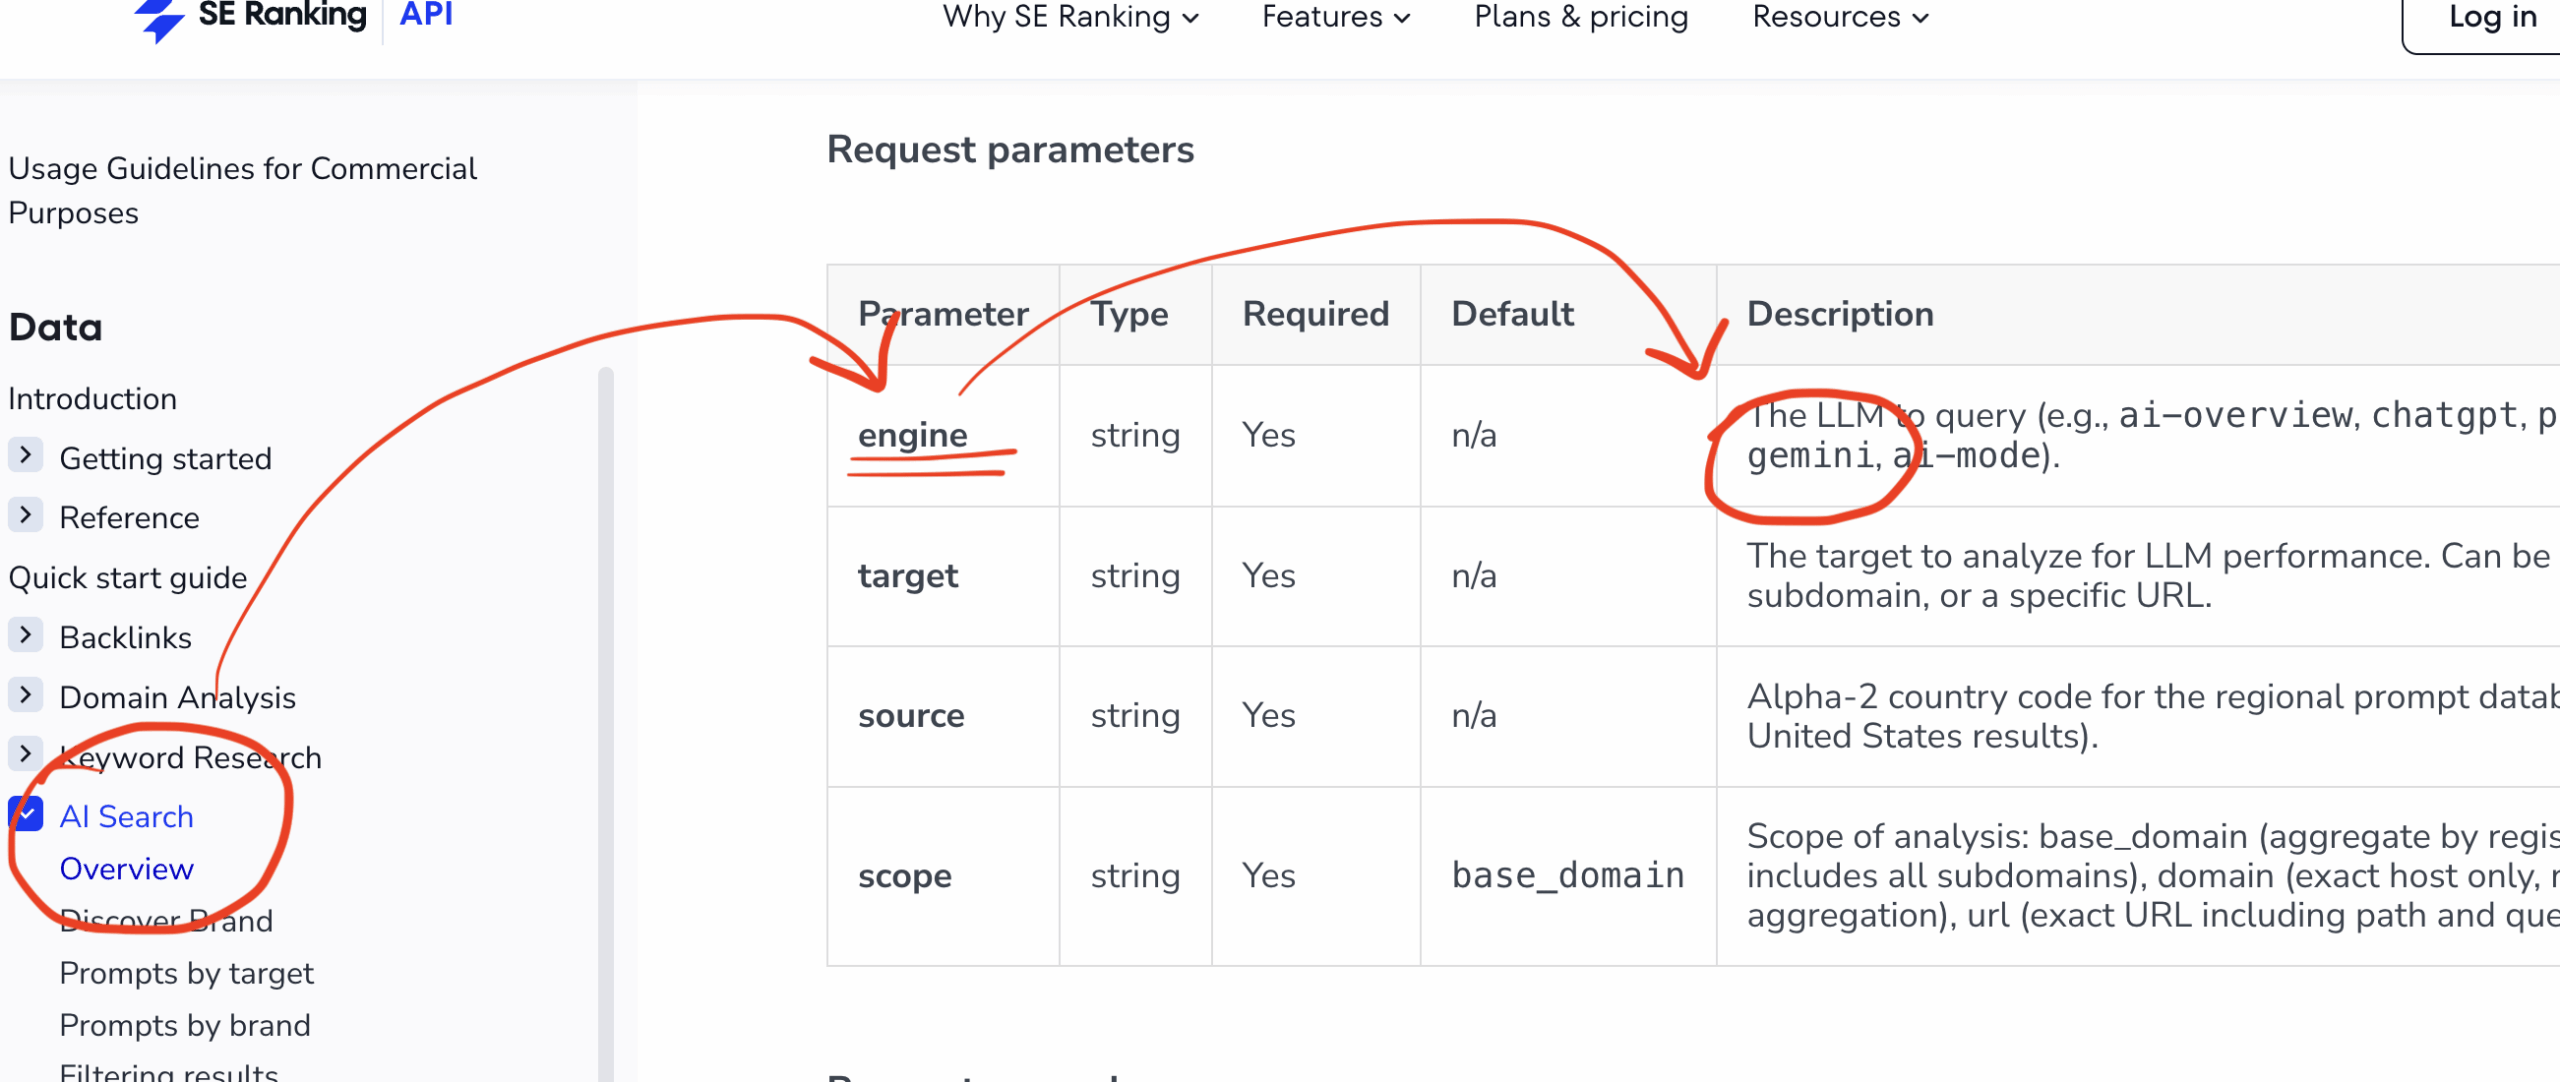The height and width of the screenshot is (1082, 2560).
Task: Expand Why SE Ranking dropdown menu
Action: (x=1070, y=17)
